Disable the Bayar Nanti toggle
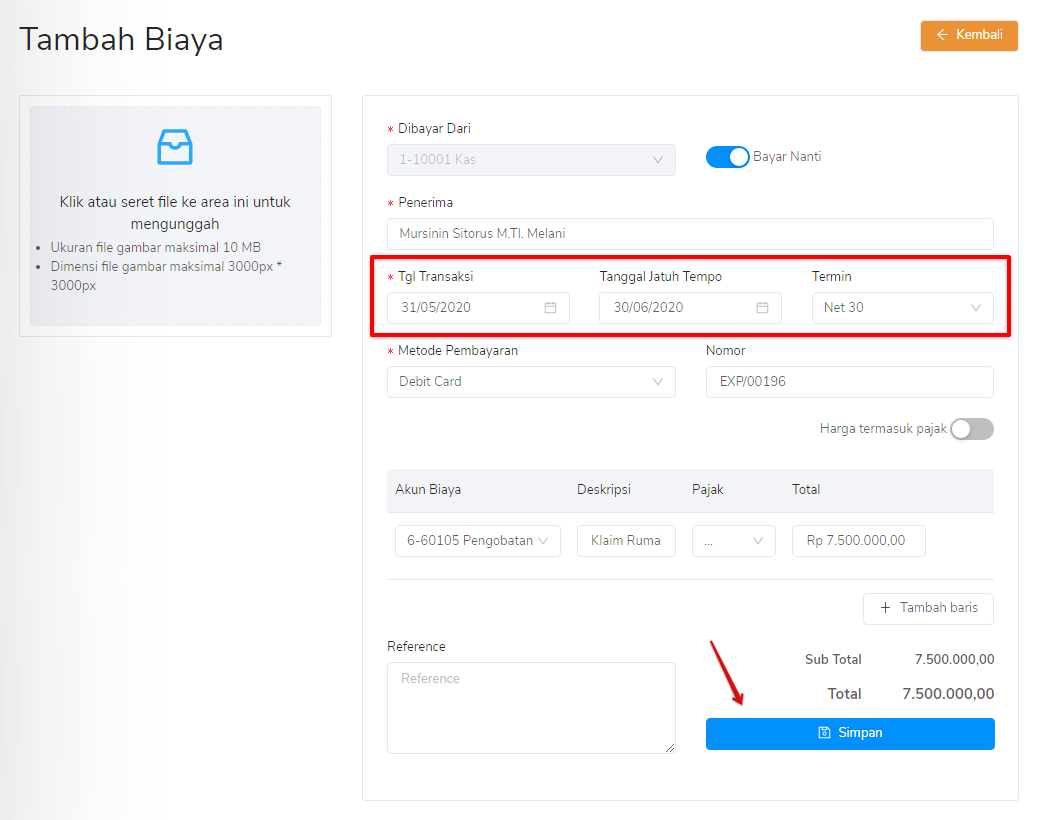The width and height of the screenshot is (1039, 820). 727,156
